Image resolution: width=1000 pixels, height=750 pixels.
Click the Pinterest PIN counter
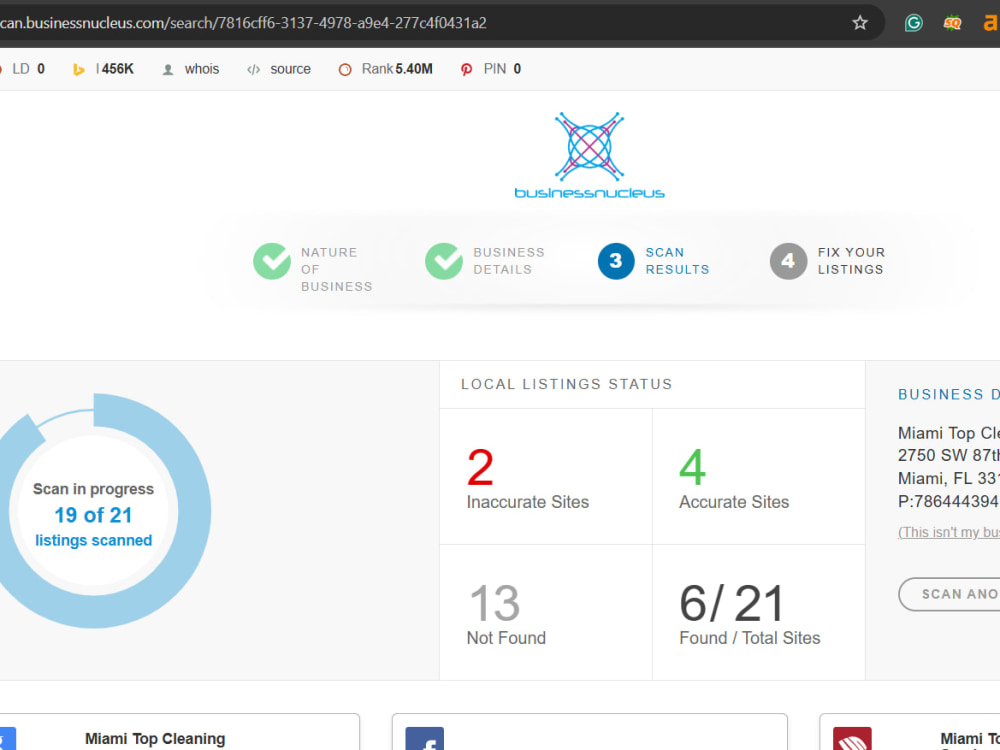pyautogui.click(x=490, y=69)
